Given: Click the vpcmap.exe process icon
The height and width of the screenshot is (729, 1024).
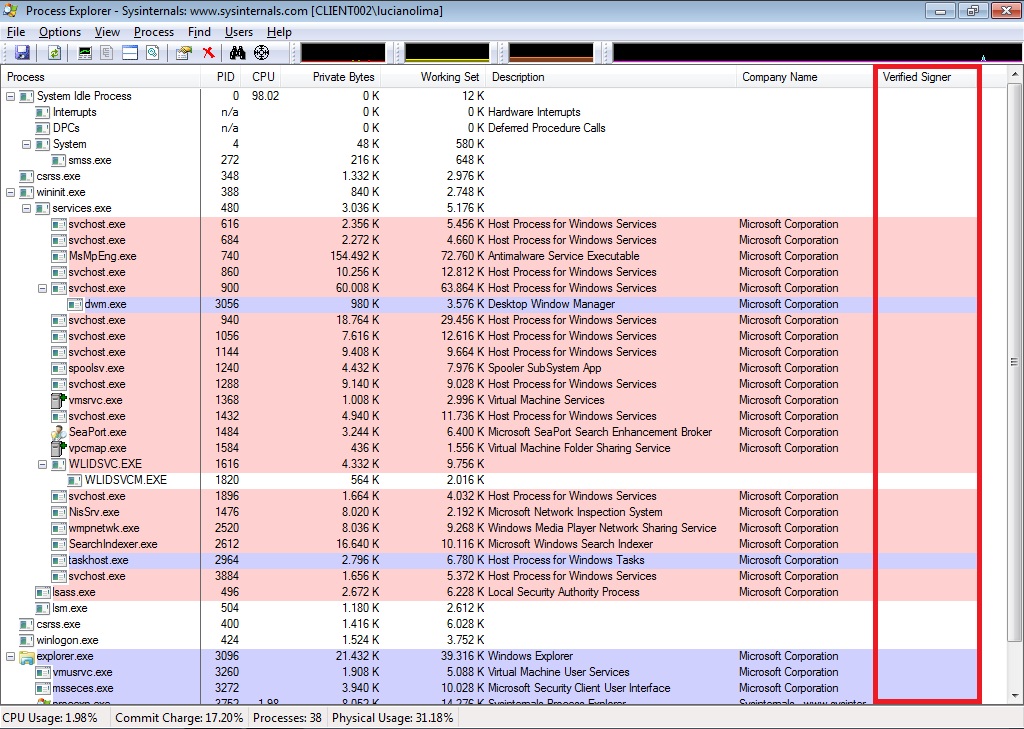Looking at the screenshot, I should coord(59,448).
